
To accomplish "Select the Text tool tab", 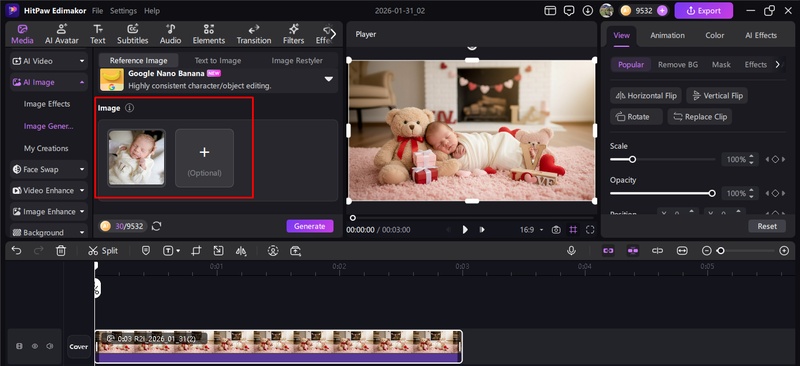I will (x=97, y=34).
